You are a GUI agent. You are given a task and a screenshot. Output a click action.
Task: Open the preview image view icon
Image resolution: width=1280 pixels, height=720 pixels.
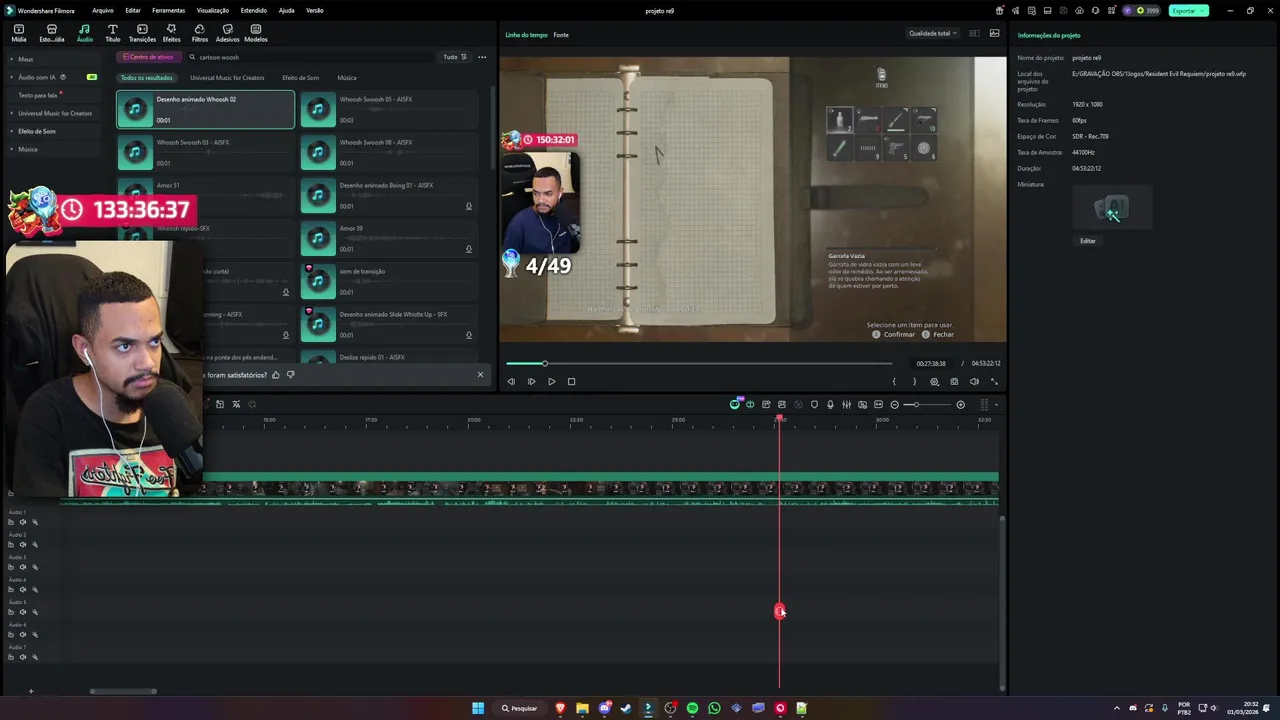(x=994, y=33)
